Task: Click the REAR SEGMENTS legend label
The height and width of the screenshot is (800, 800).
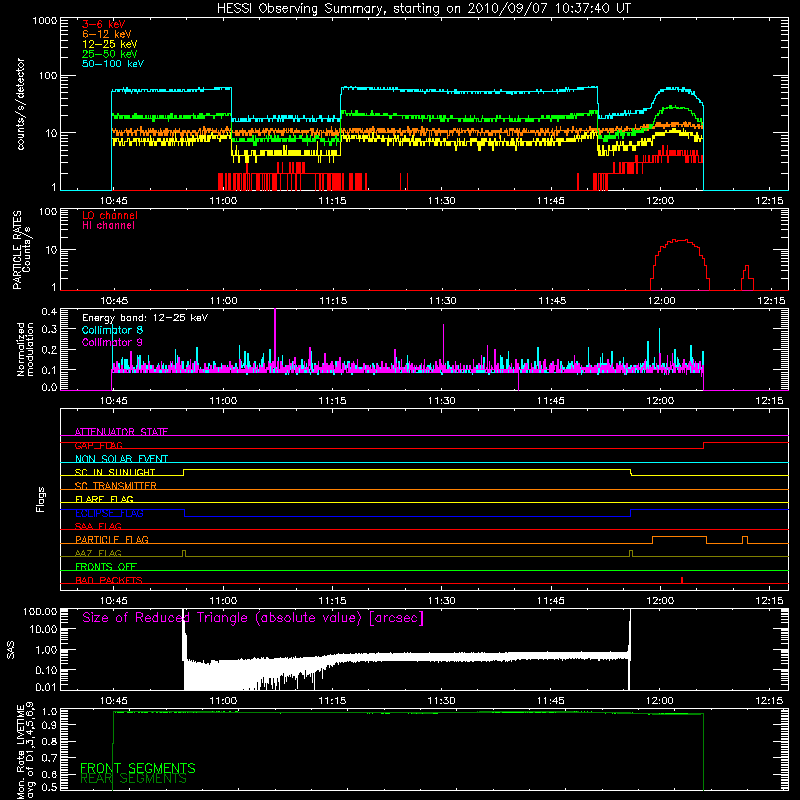Action: coord(134,779)
